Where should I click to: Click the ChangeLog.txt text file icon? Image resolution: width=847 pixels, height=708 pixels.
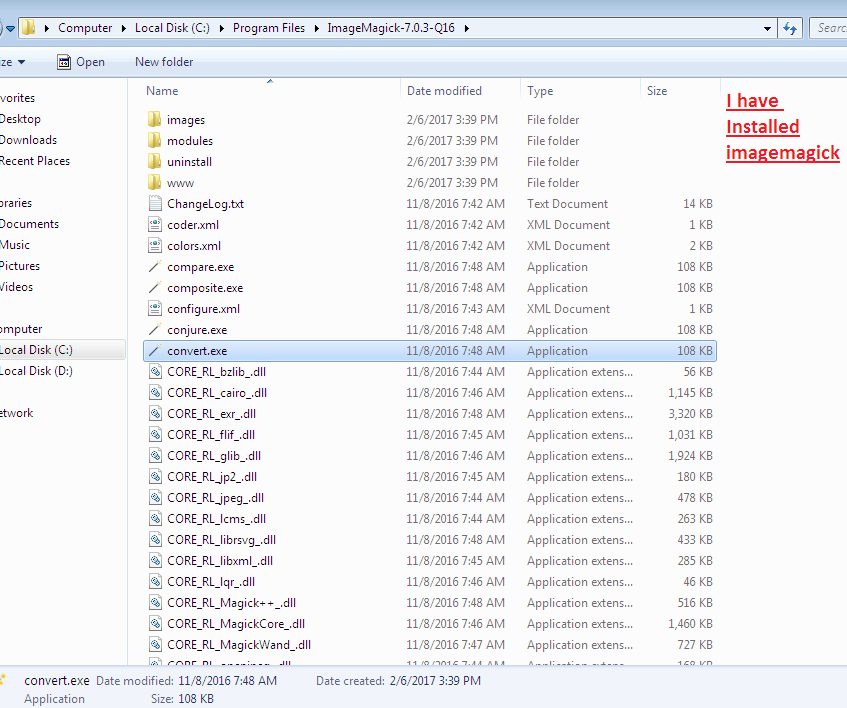(x=154, y=204)
